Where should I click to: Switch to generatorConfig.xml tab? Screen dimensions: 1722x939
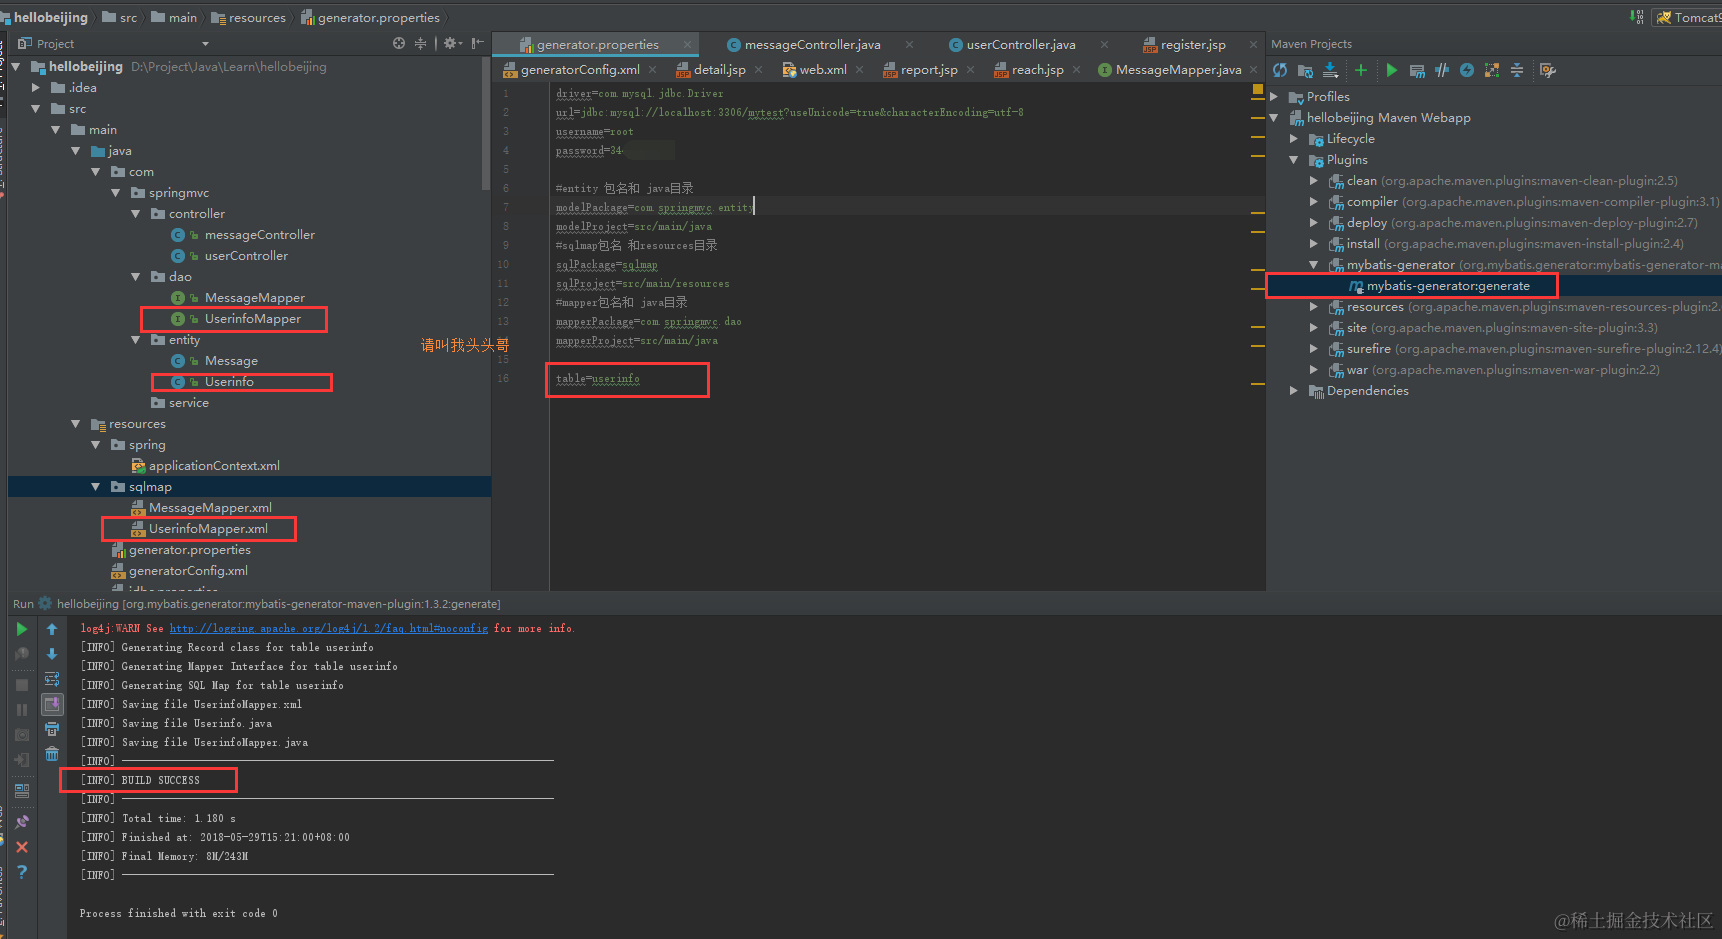(580, 69)
